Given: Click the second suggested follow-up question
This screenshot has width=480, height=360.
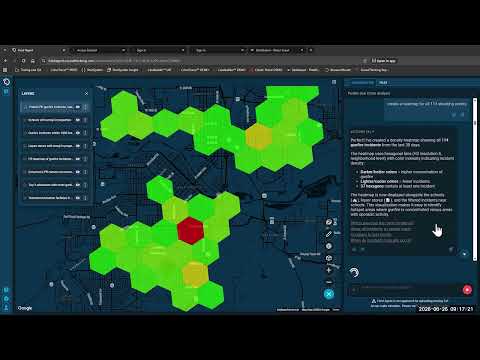Looking at the screenshot, I should pyautogui.click(x=381, y=229).
